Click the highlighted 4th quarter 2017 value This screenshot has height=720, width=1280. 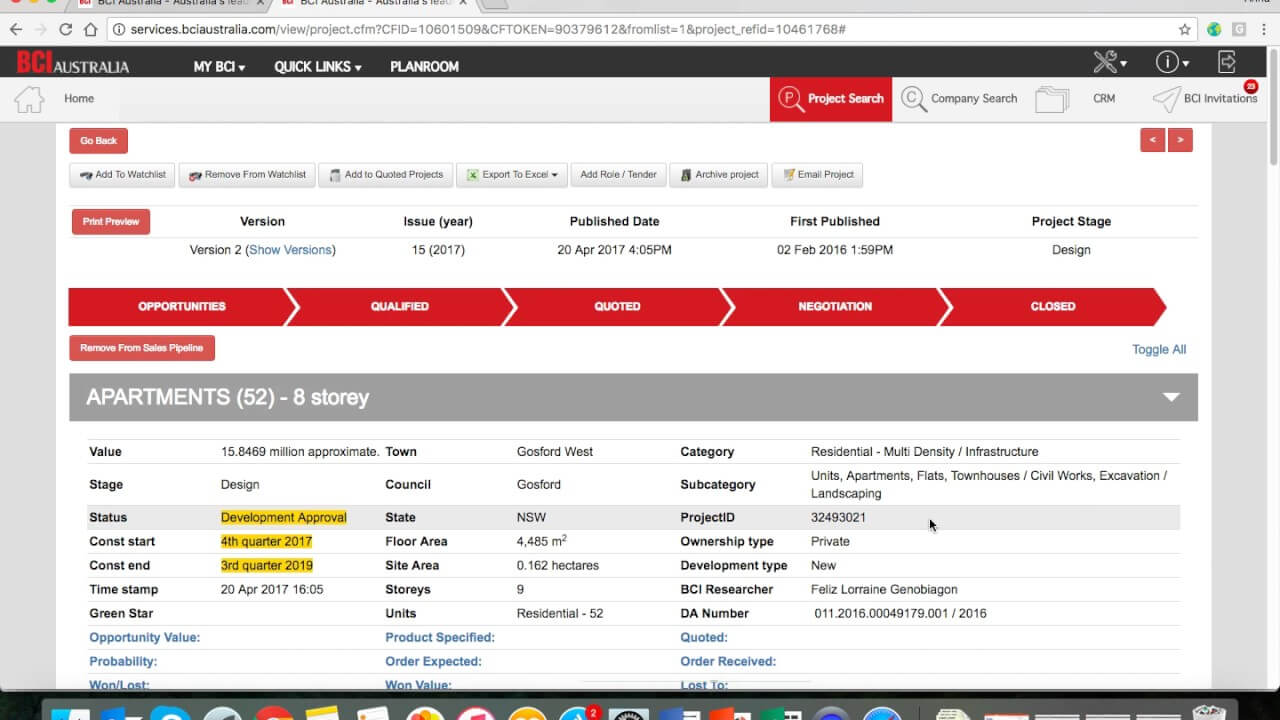pos(266,541)
